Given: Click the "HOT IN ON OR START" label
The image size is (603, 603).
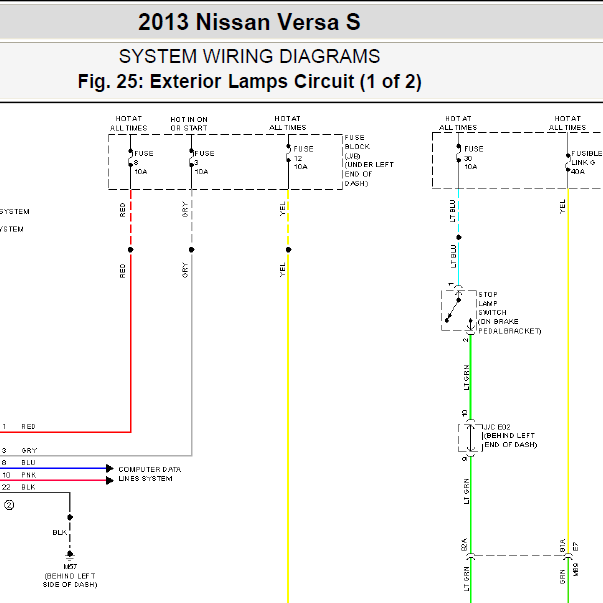Looking at the screenshot, I should tap(189, 123).
